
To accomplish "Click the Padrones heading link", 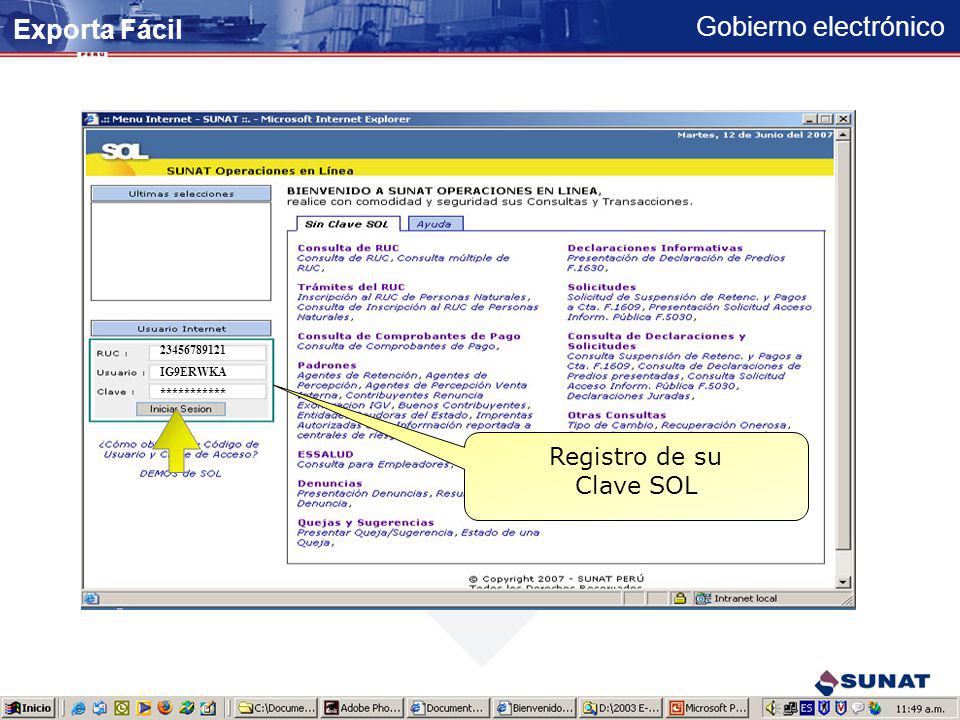I will tap(327, 365).
